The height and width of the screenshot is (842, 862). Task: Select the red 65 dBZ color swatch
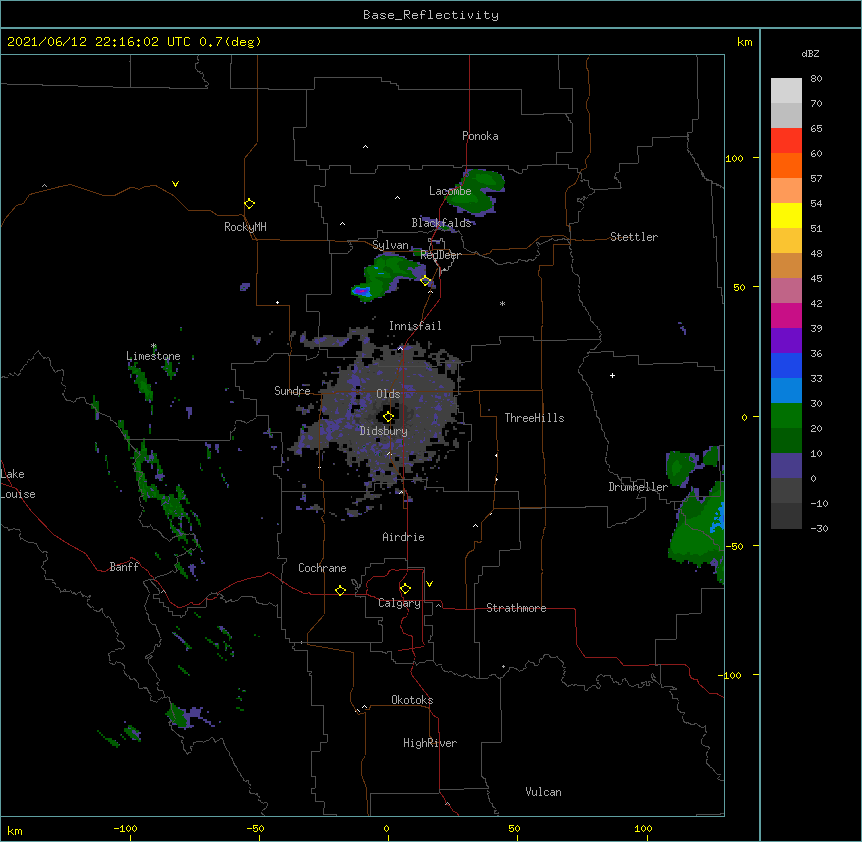click(786, 141)
